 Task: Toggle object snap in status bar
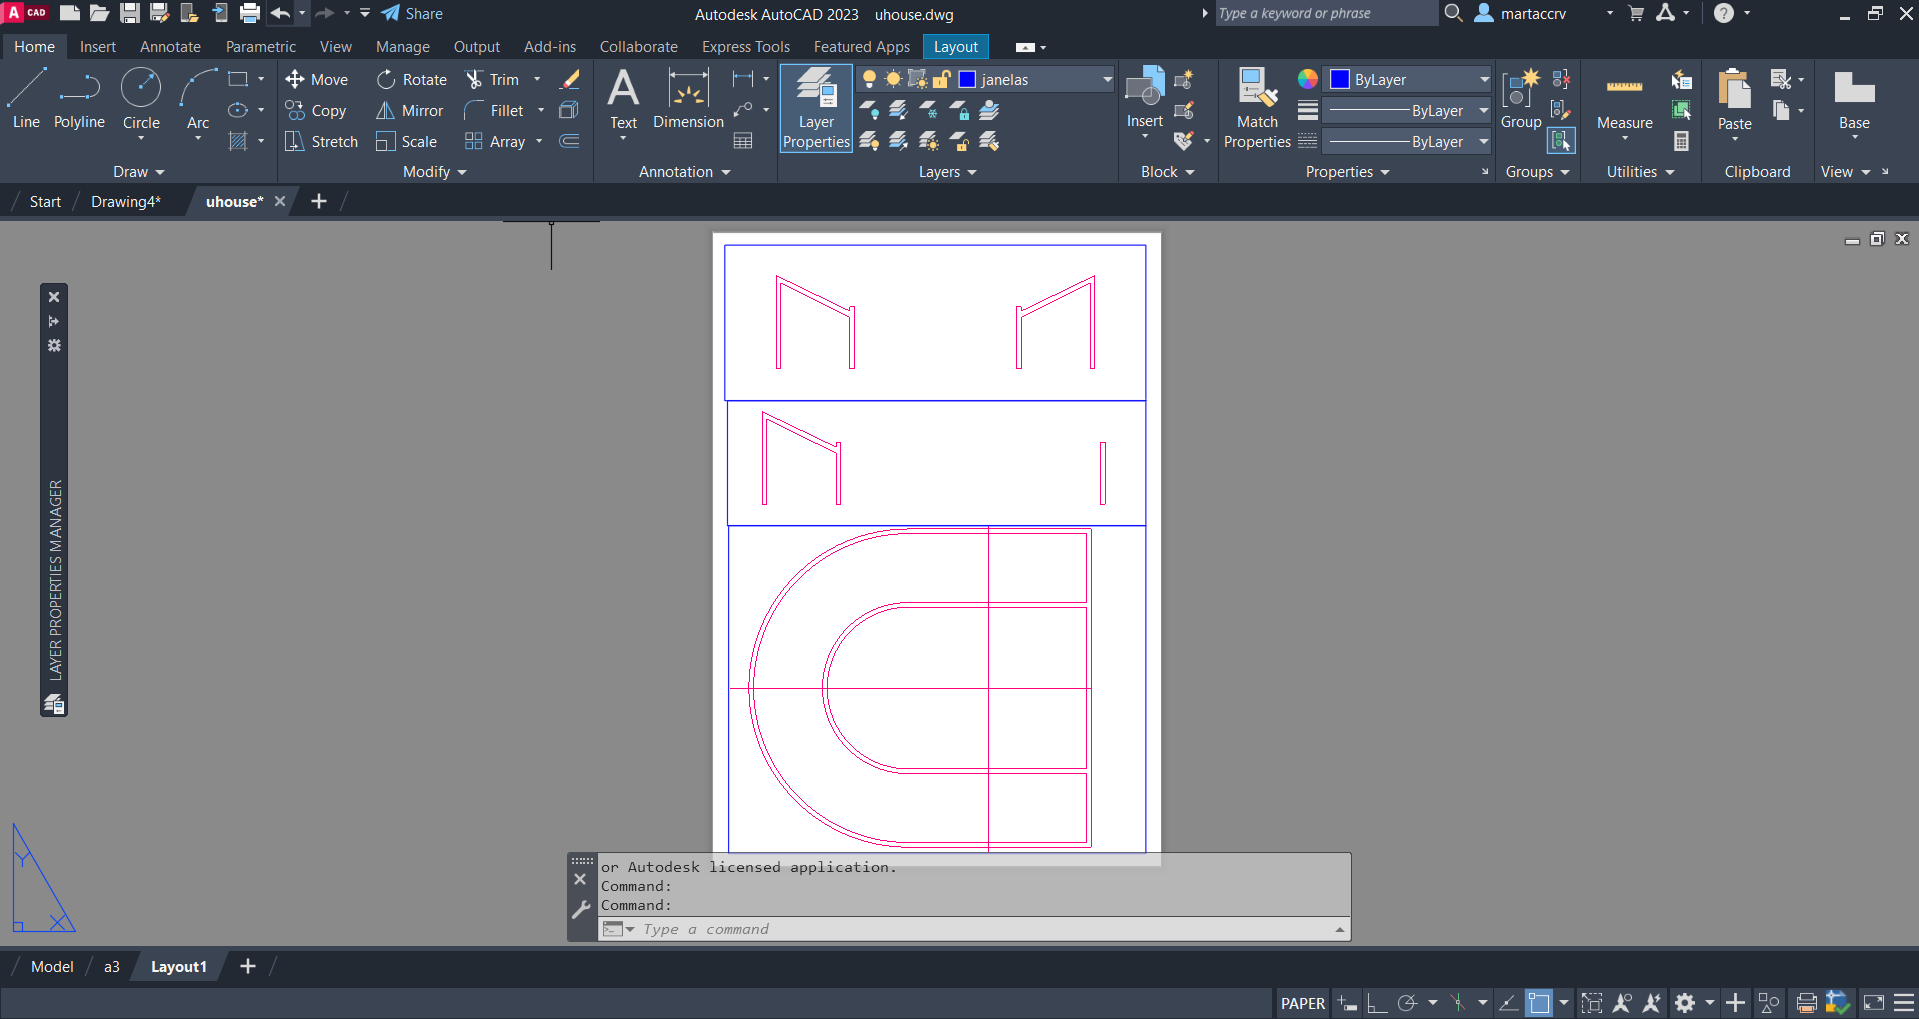coord(1539,1003)
